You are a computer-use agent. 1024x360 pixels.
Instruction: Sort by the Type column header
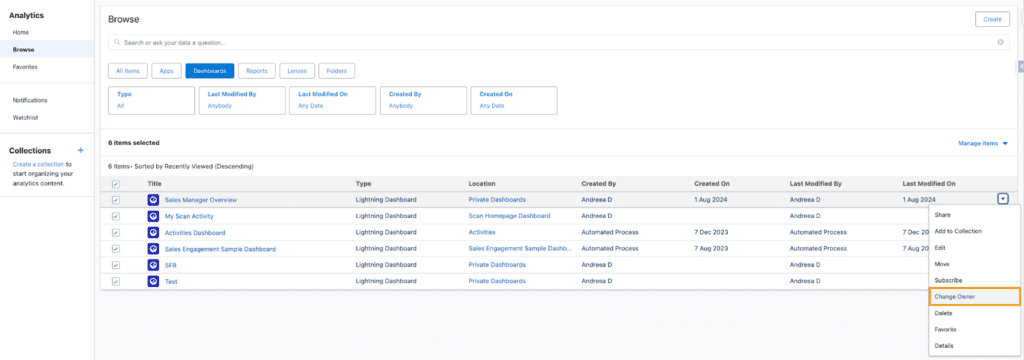coord(363,184)
